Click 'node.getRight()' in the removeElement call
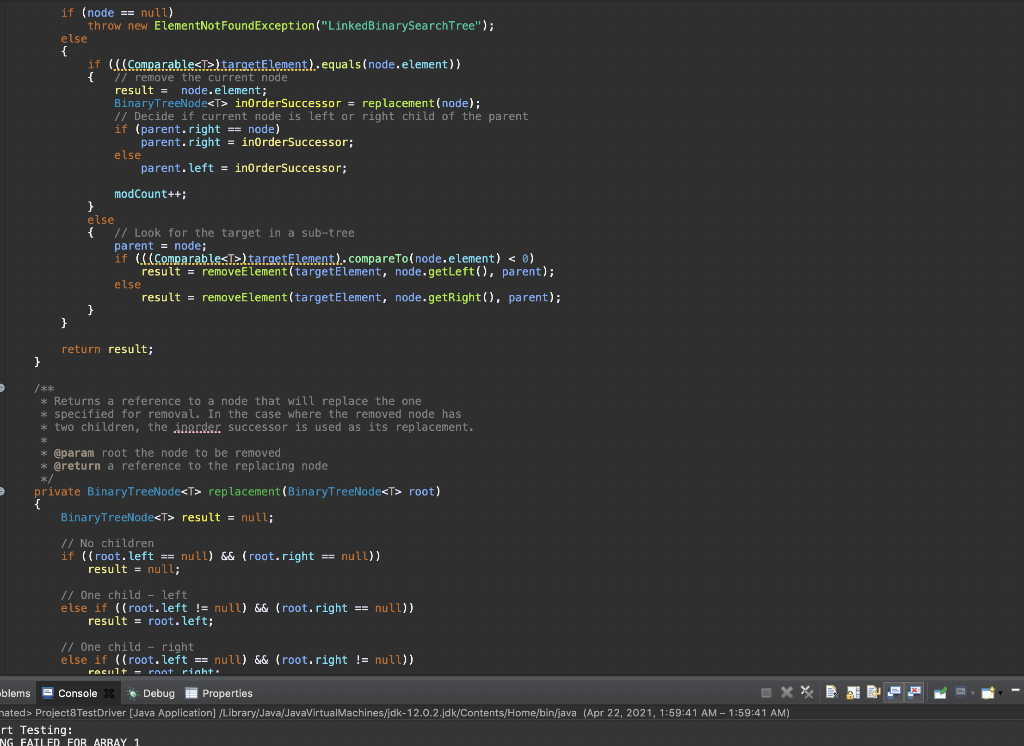Image resolution: width=1024 pixels, height=746 pixels. click(x=444, y=297)
